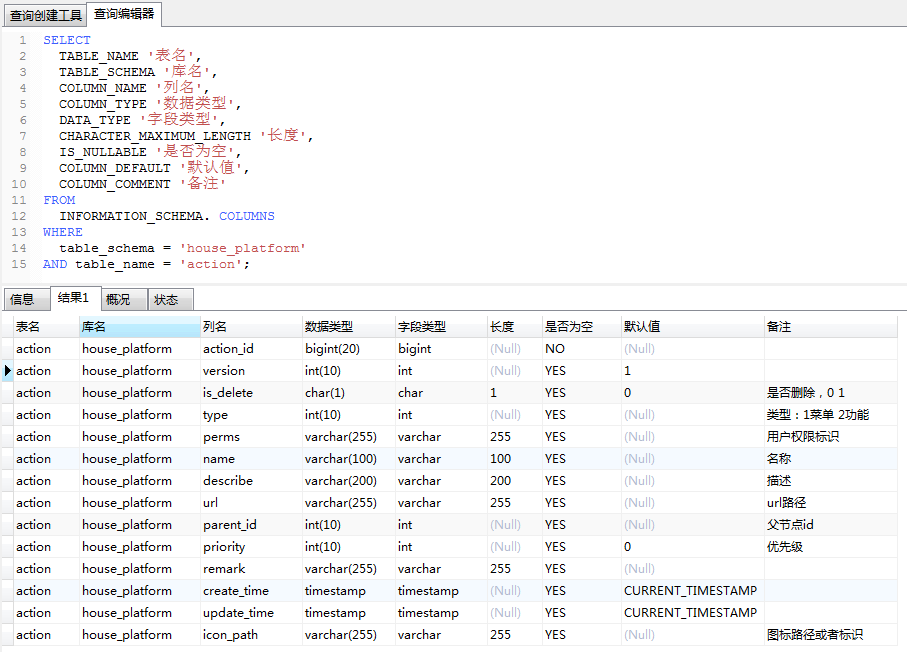Viewport: 907px width, 652px height.
Task: Click the 'house_platform' string in the query
Action: click(x=242, y=248)
